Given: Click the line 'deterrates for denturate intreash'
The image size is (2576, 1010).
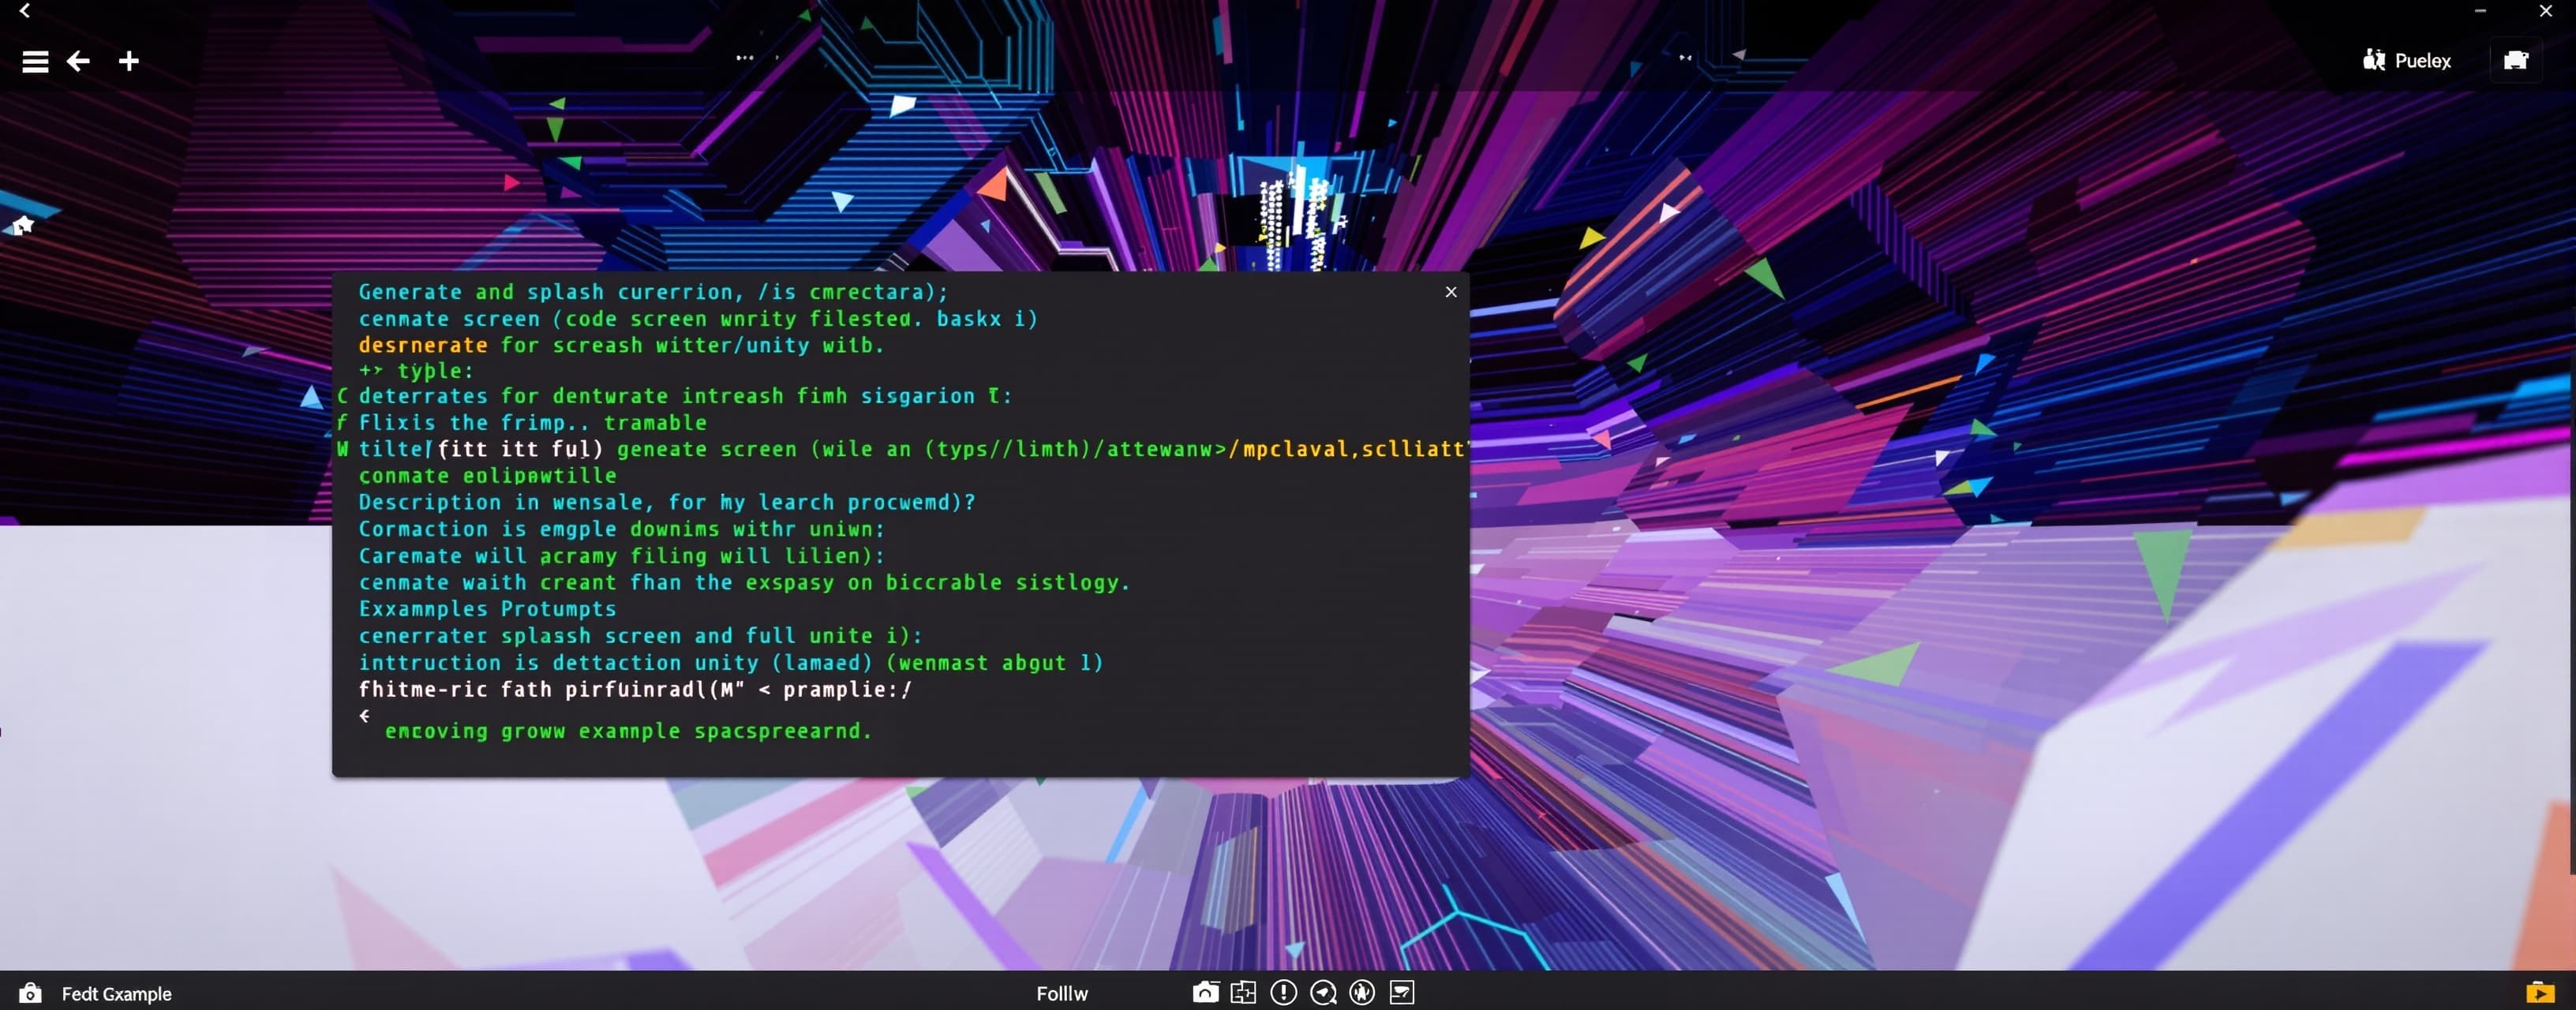Looking at the screenshot, I should [685, 396].
